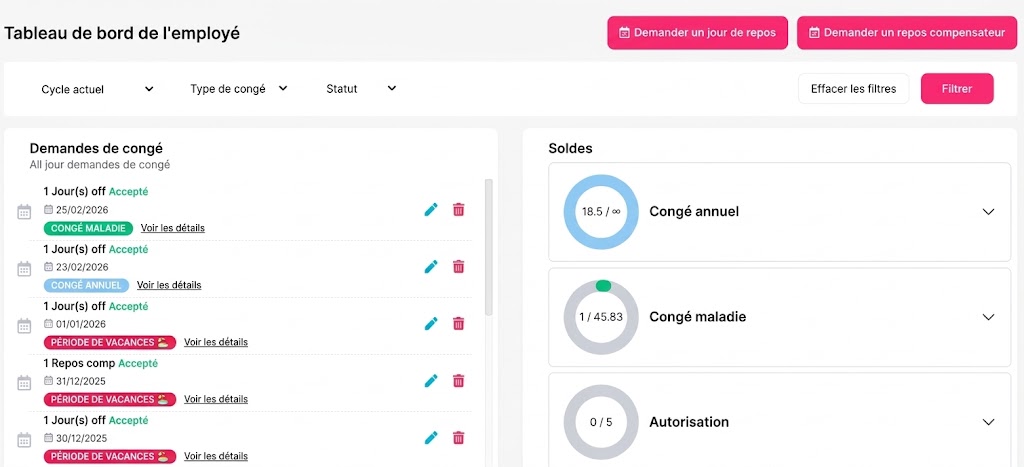Image resolution: width=1024 pixels, height=467 pixels.
Task: Edit the 23/02/2026 leave request
Action: tap(431, 266)
